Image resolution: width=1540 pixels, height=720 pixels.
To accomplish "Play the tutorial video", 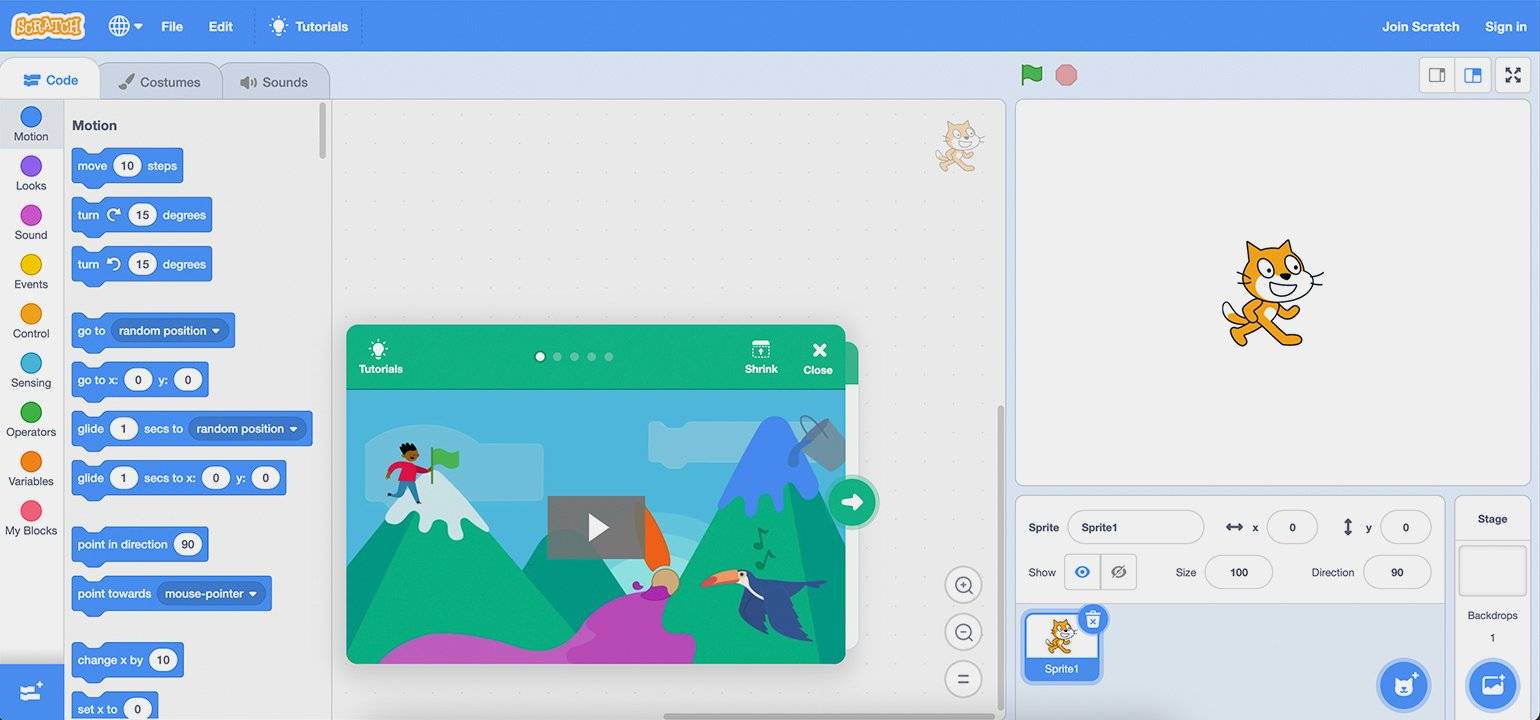I will 596,527.
